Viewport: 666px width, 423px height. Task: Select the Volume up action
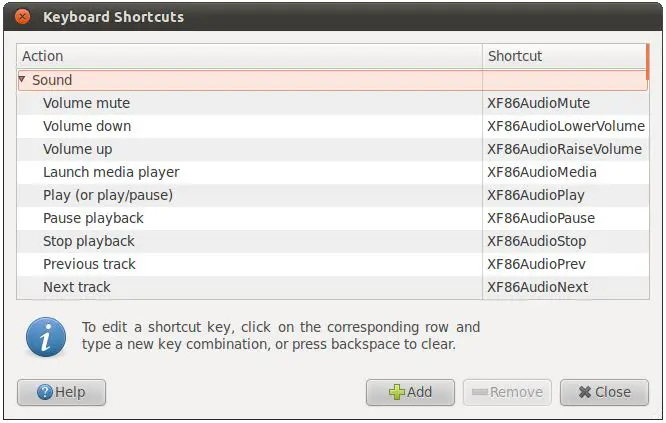pos(78,149)
